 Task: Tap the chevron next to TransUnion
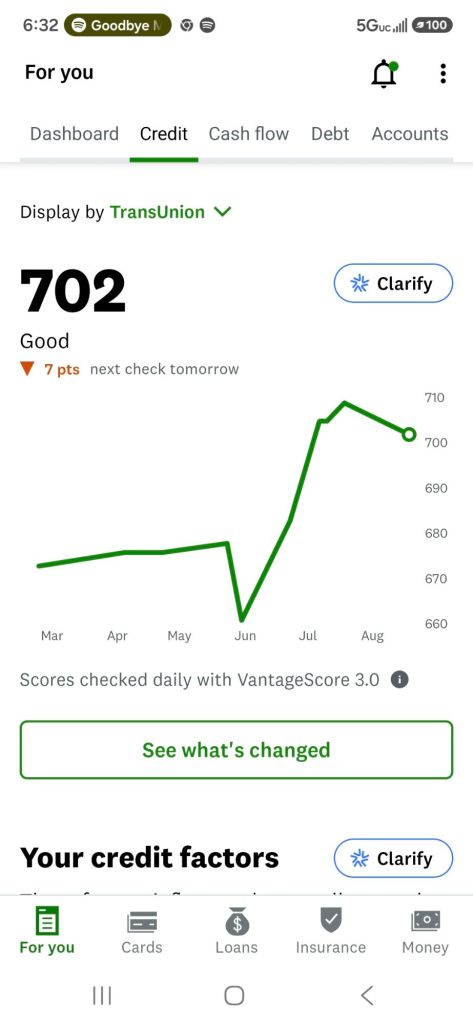tap(223, 212)
